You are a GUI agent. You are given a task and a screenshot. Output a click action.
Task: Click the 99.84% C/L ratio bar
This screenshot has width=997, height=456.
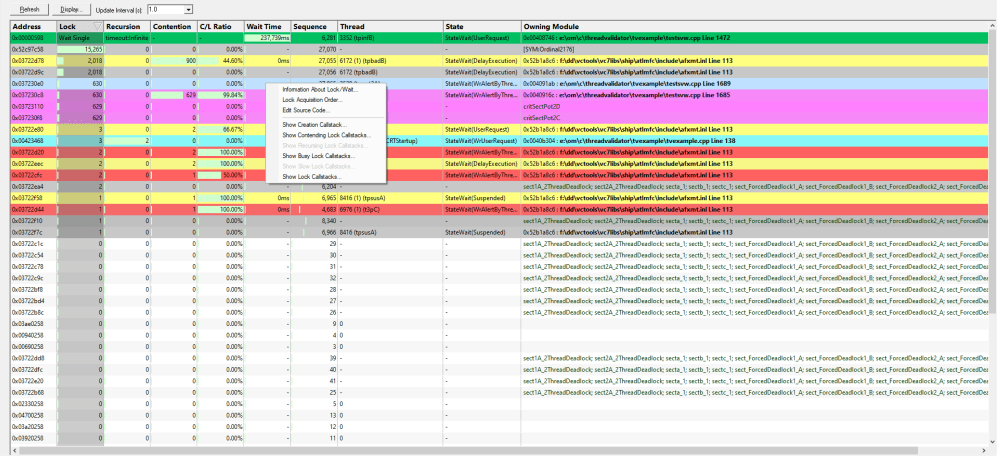[220, 95]
